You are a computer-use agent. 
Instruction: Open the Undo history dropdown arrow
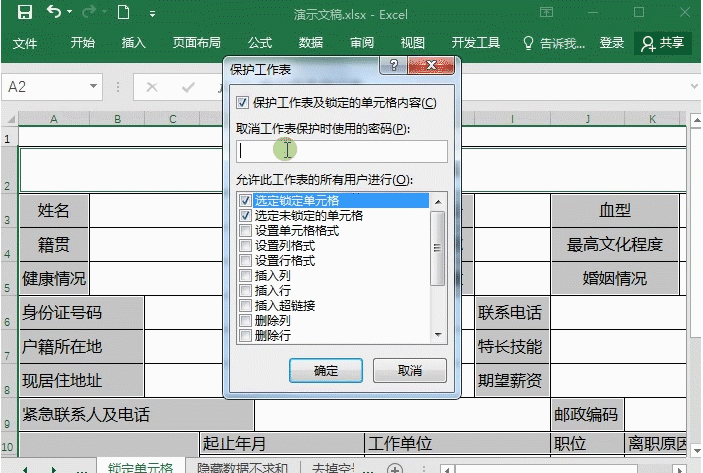pyautogui.click(x=69, y=12)
